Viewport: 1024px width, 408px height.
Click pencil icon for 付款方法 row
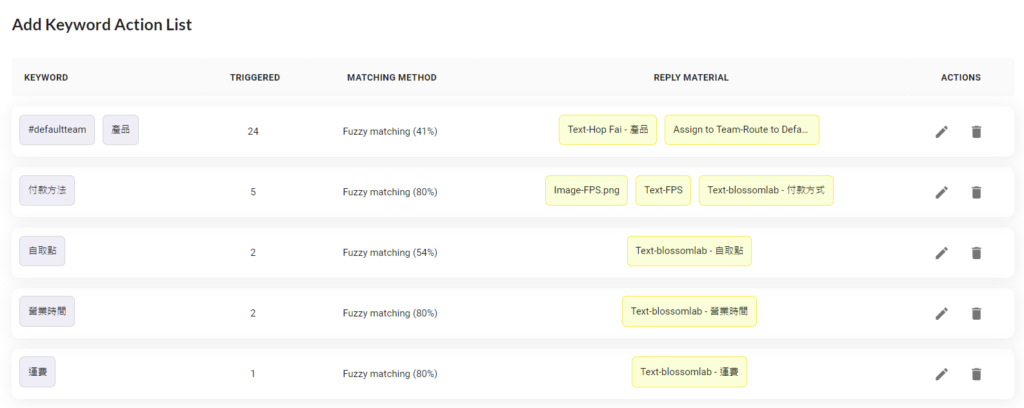(941, 192)
